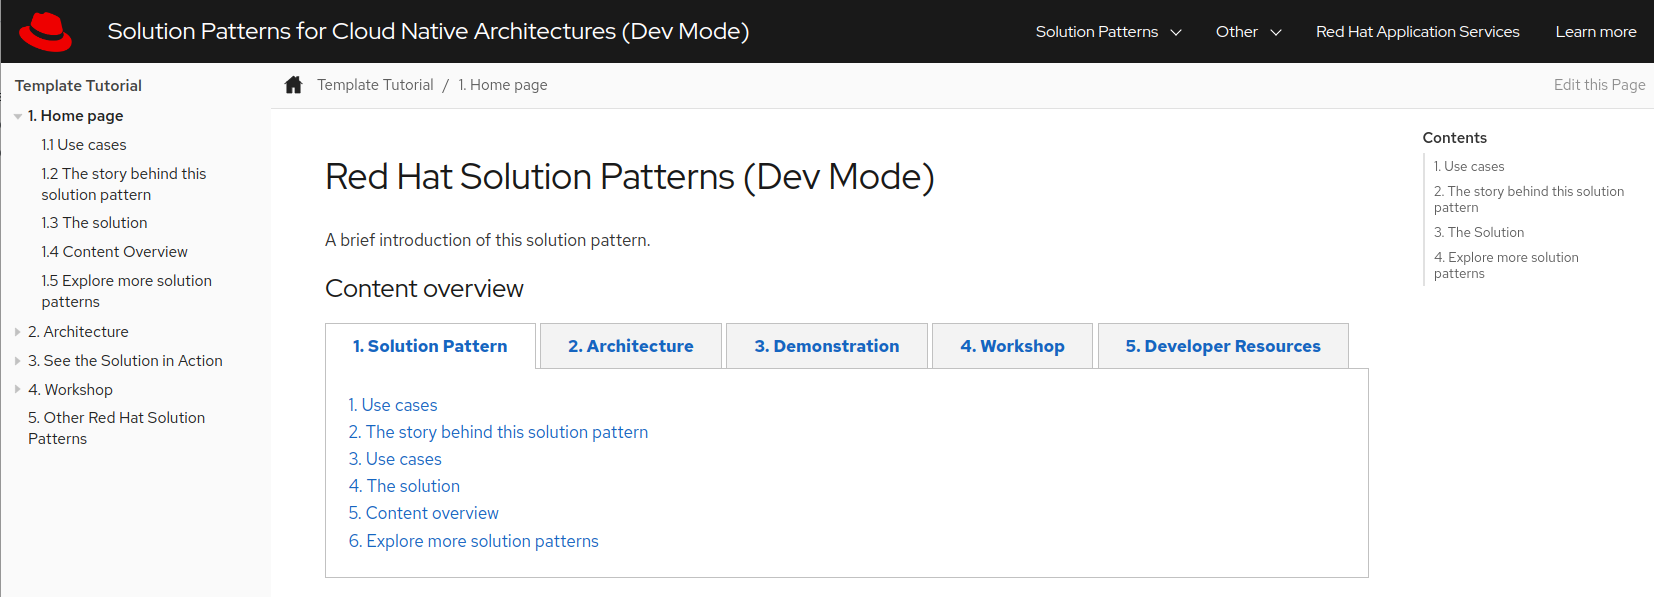The height and width of the screenshot is (597, 1654).
Task: Switch to the 4. Workshop tab
Action: [x=1012, y=346]
